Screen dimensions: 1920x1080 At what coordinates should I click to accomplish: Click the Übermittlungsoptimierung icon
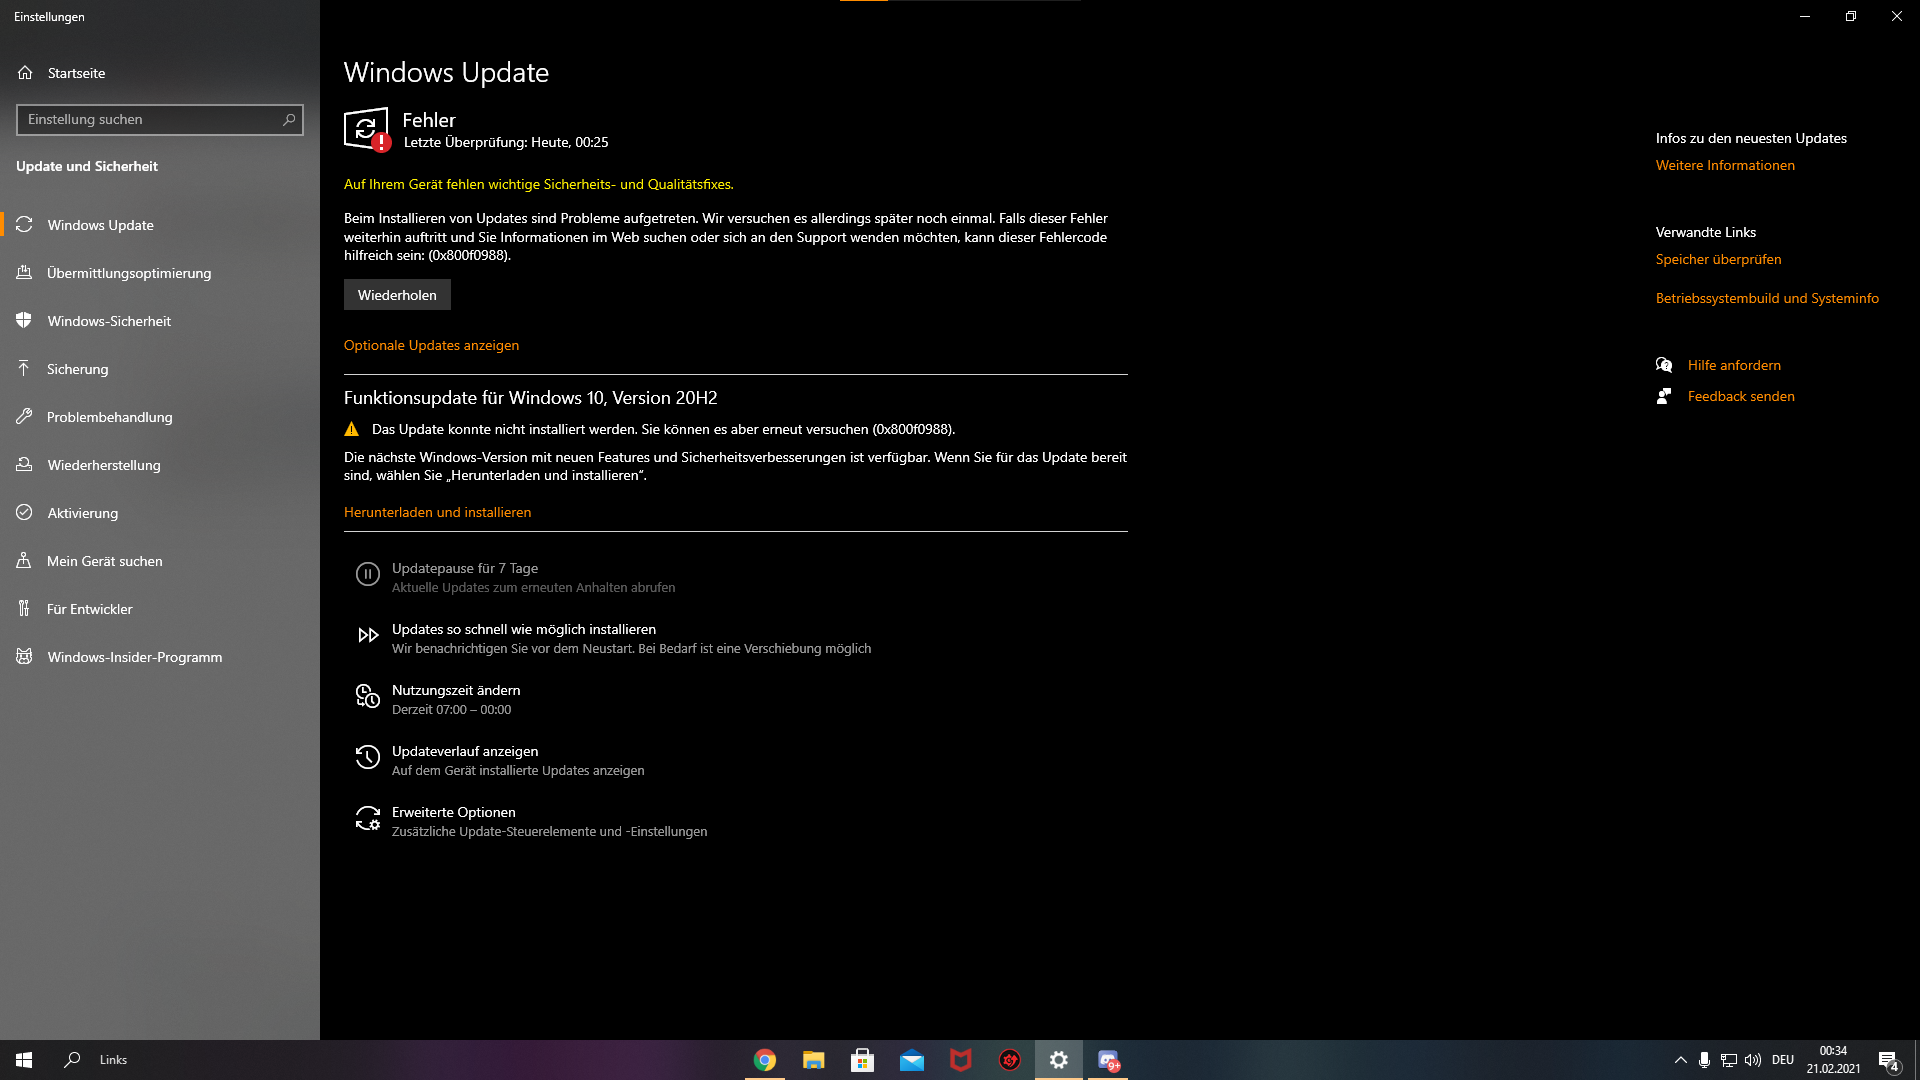(x=24, y=273)
